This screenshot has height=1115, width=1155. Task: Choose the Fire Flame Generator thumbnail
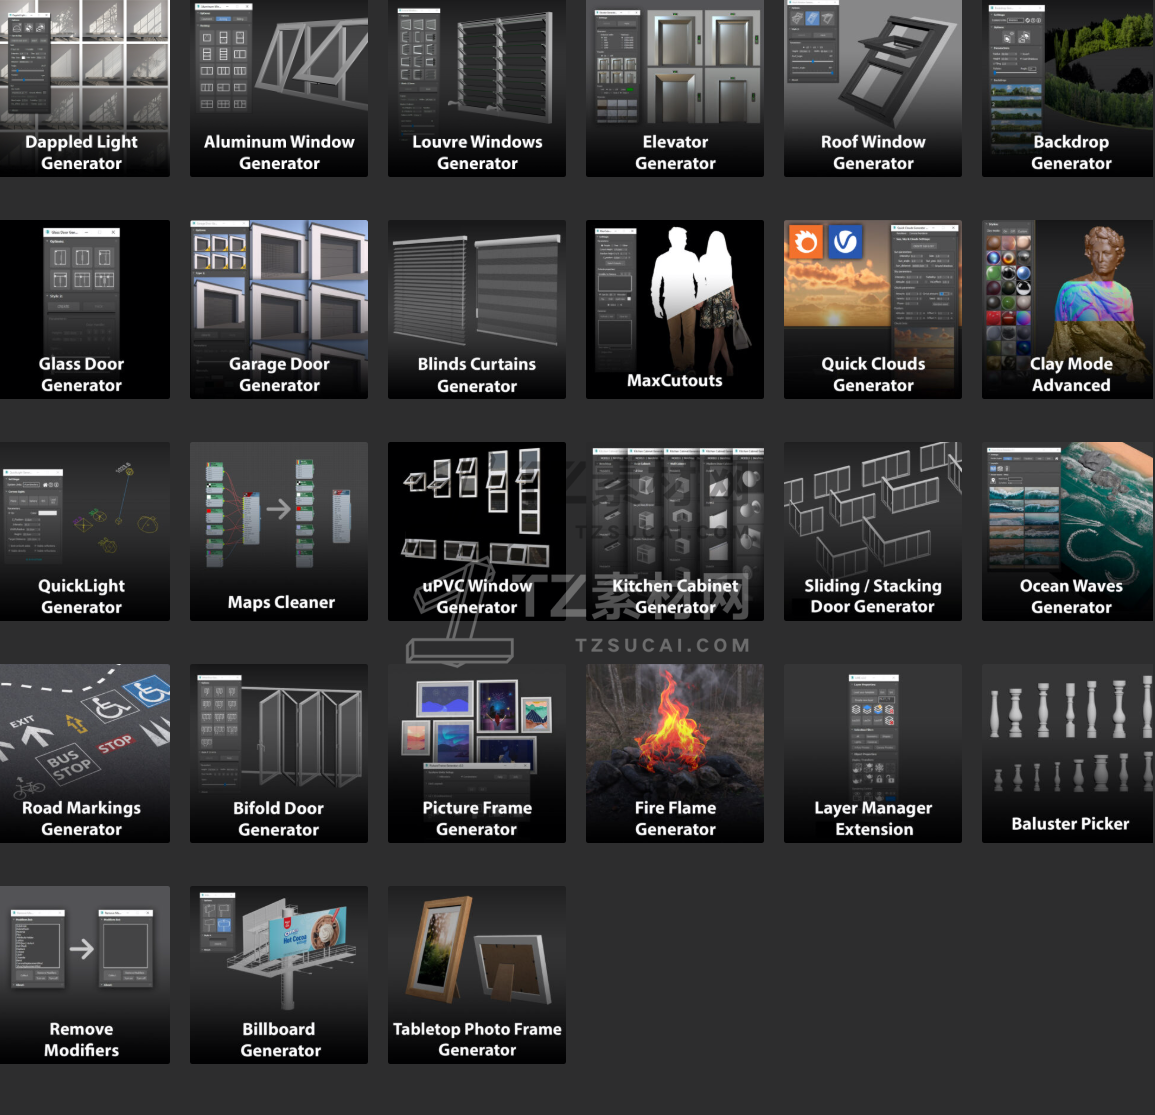[x=675, y=753]
